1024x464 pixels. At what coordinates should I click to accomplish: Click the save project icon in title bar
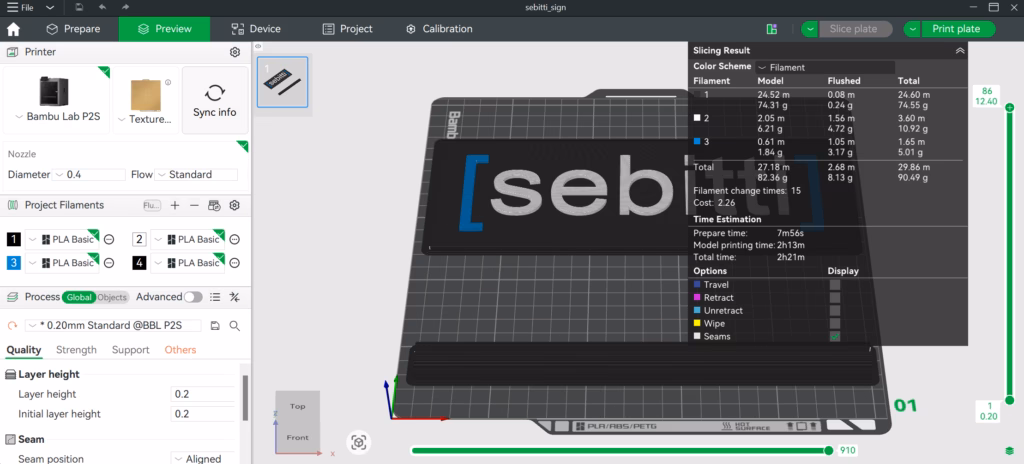pos(79,7)
